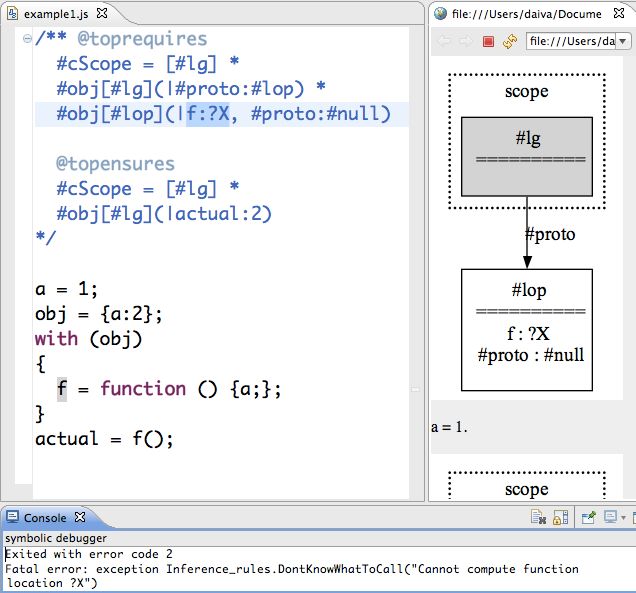This screenshot has height=593, width=636.
Task: Click the 'a = 1;' code line
Action: point(67,289)
